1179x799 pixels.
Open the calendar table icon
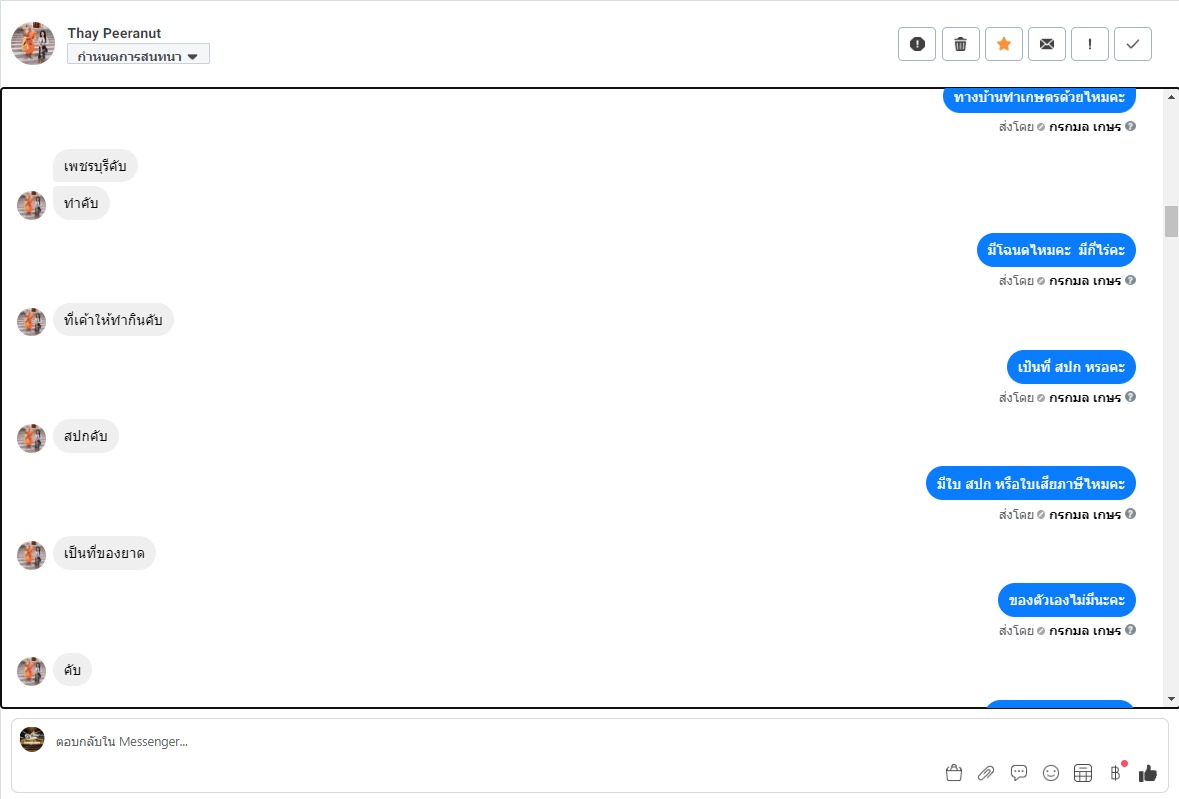coord(1082,772)
